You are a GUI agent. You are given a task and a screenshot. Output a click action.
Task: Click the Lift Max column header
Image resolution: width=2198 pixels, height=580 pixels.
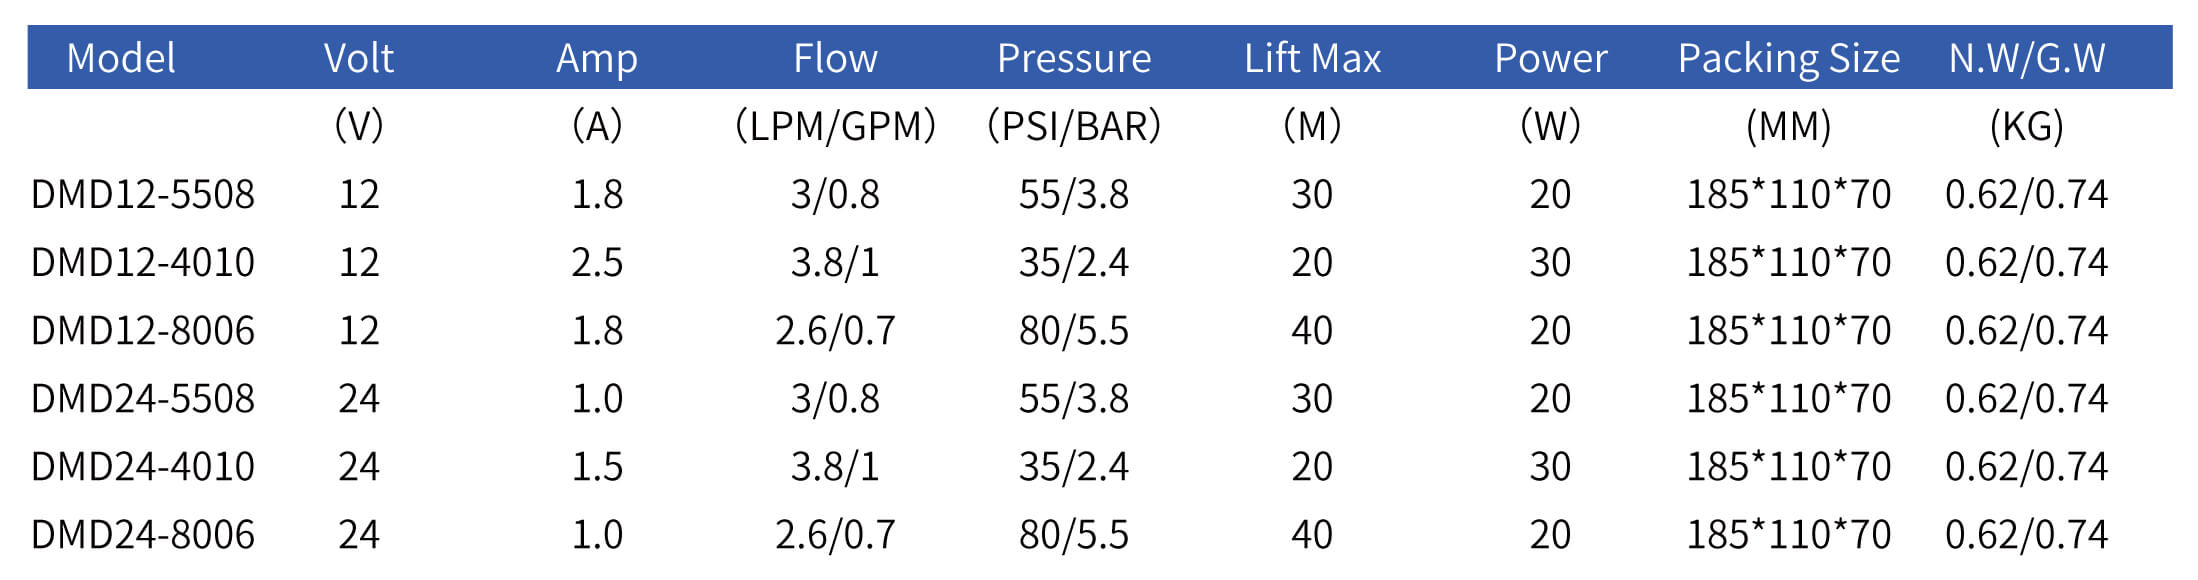[1312, 58]
